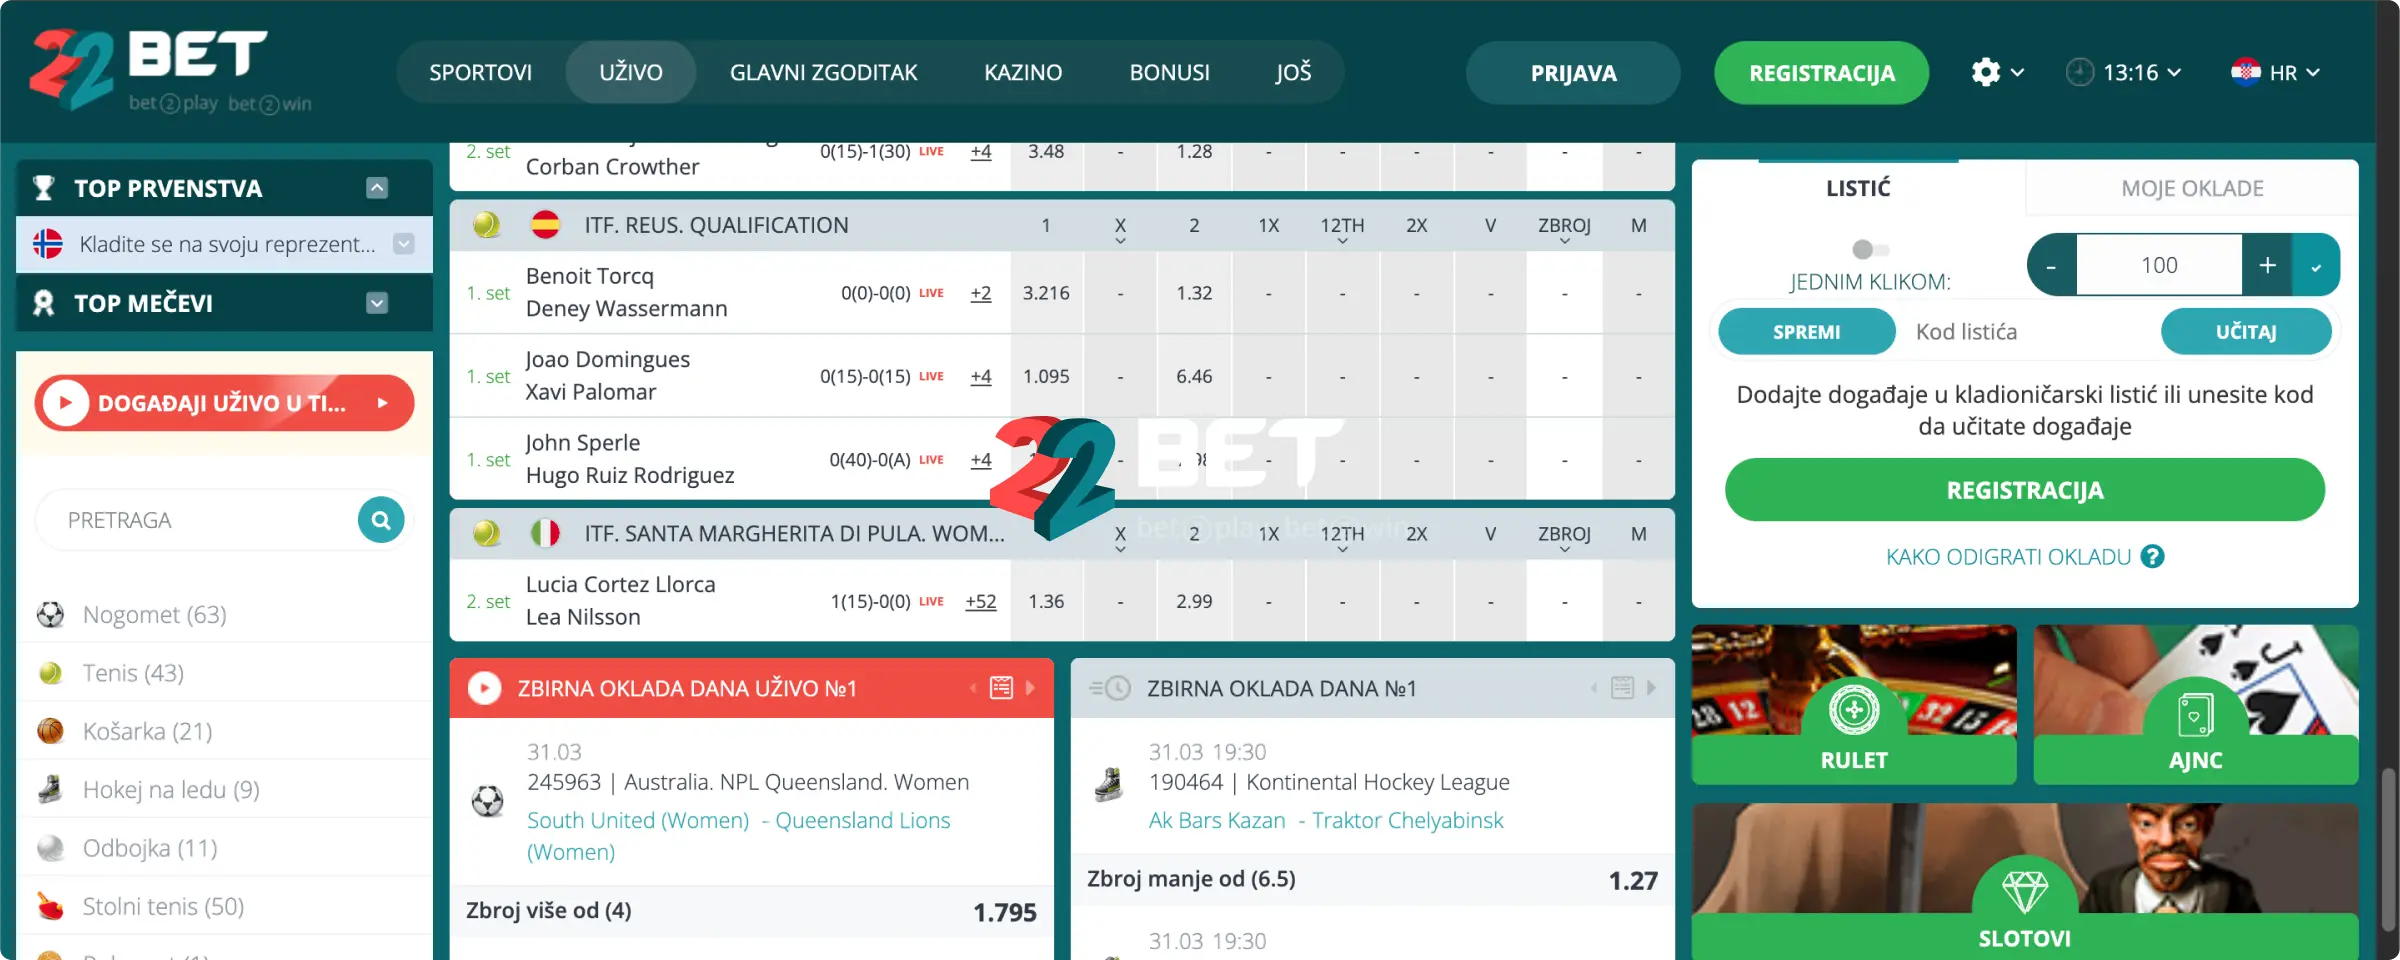Viewport: 2400px width, 960px height.
Task: Click the Italy flag in ITF Santa Margherita header
Action: click(545, 533)
